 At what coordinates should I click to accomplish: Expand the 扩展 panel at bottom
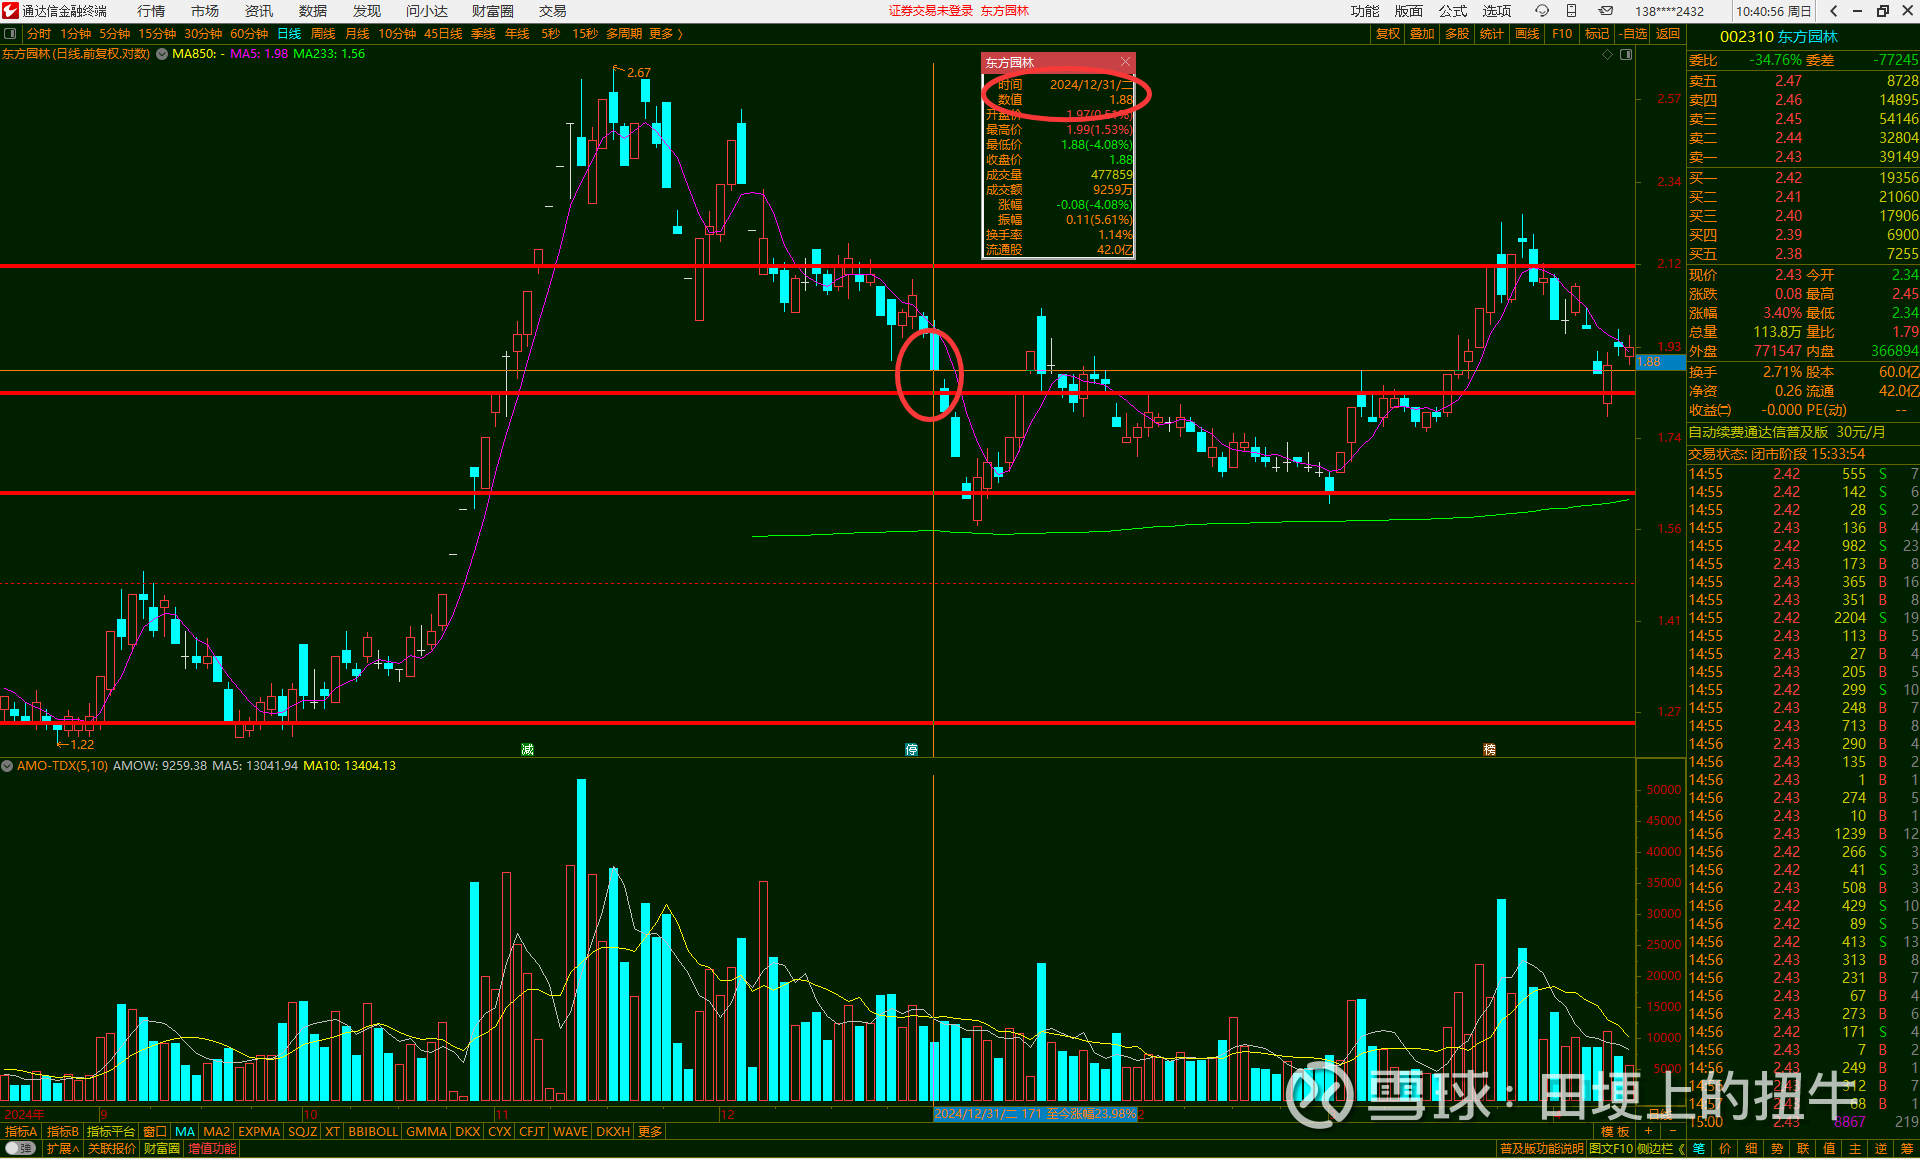[62, 1148]
